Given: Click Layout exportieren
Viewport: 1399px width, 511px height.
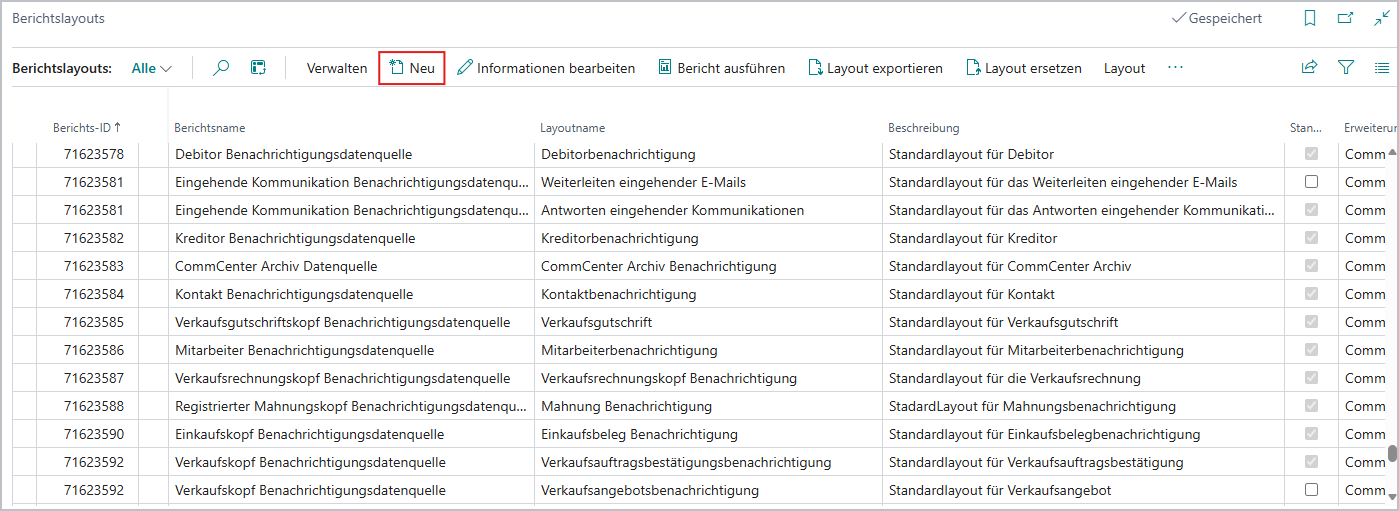Looking at the screenshot, I should click(x=875, y=68).
